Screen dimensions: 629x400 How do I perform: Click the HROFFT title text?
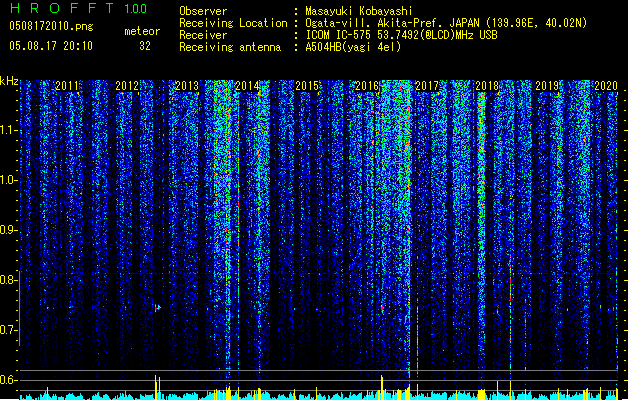tap(62, 8)
